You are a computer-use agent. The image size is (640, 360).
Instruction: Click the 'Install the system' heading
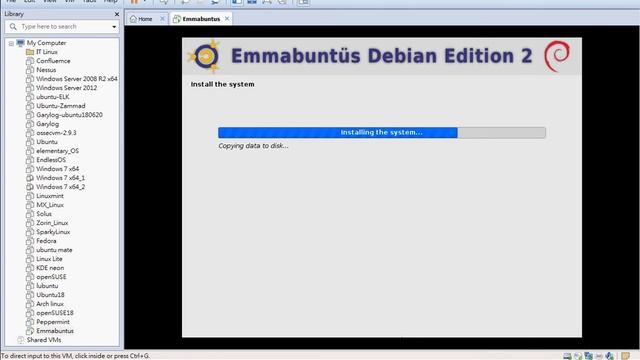(222, 84)
